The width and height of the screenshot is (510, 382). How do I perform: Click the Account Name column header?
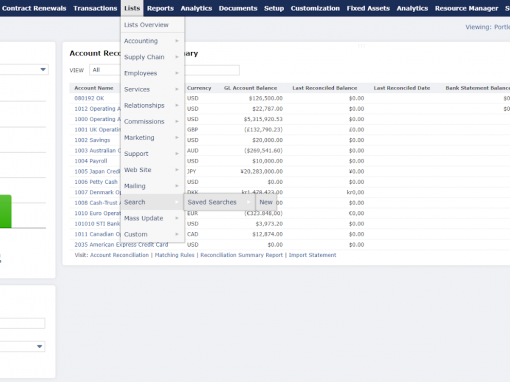94,88
